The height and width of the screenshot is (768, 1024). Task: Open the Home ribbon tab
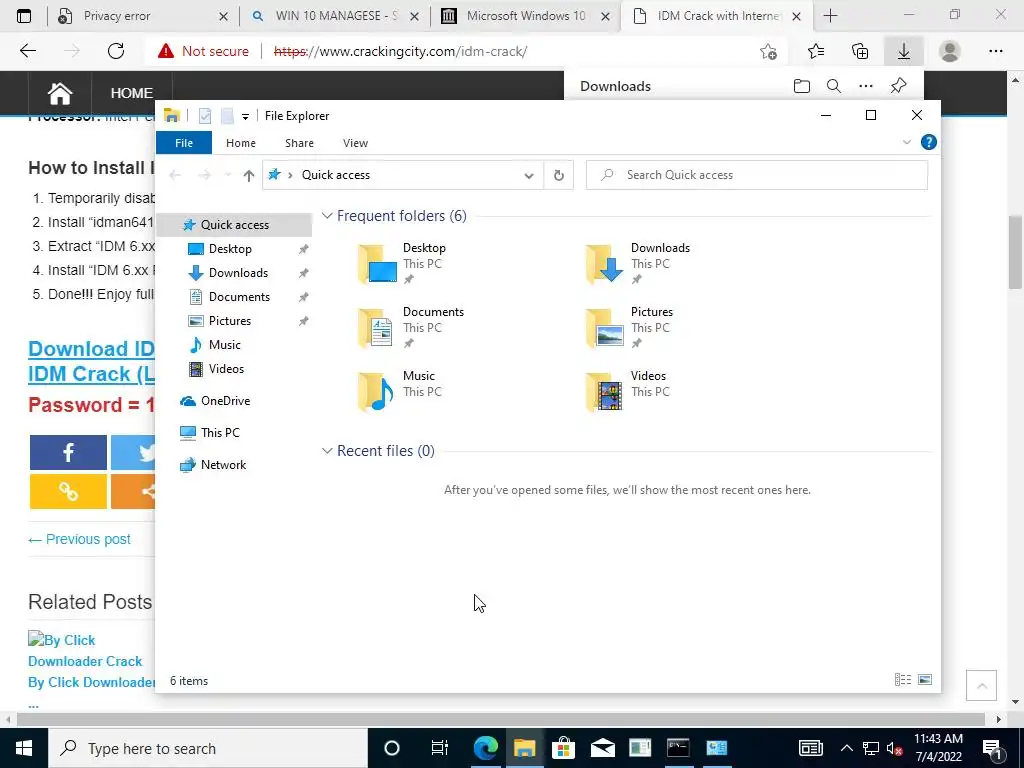click(x=240, y=143)
